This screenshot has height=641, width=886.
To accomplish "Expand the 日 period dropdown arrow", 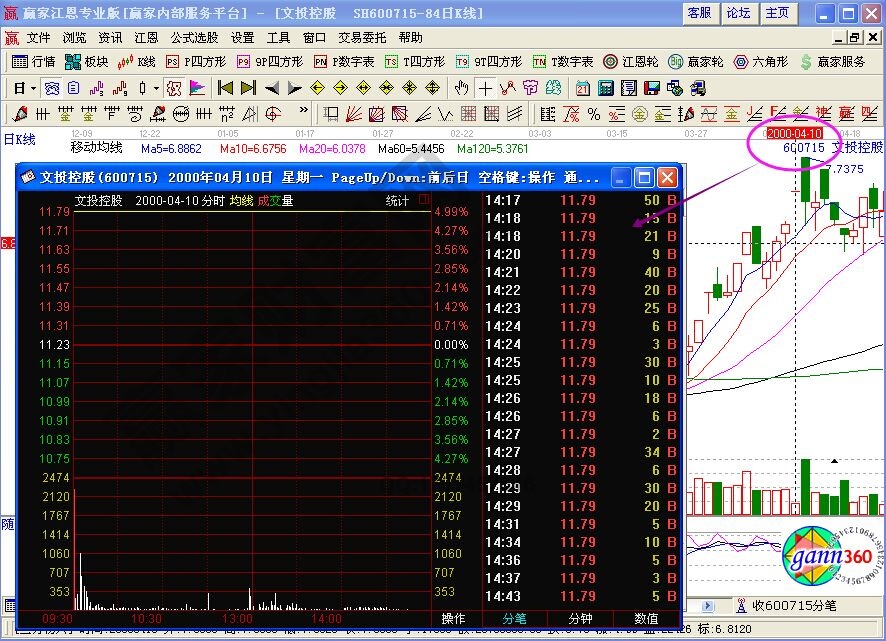I will pos(33,88).
